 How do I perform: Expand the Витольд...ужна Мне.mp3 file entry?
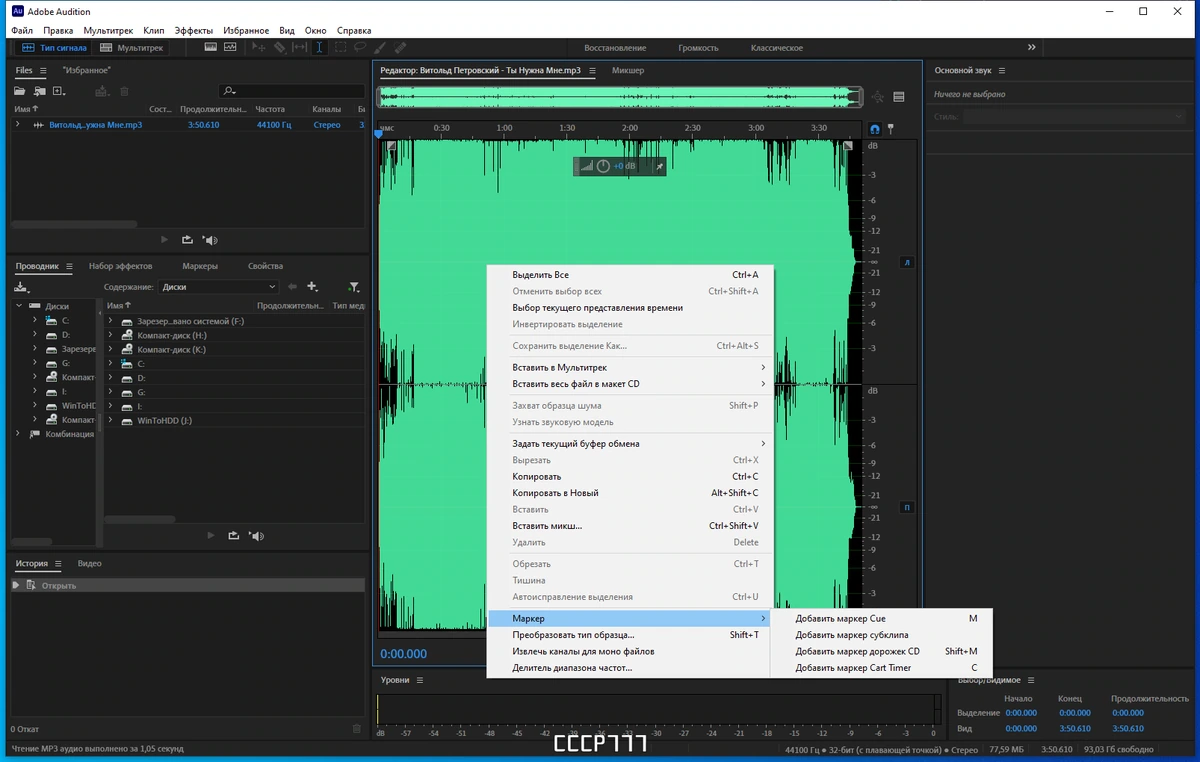click(x=17, y=125)
